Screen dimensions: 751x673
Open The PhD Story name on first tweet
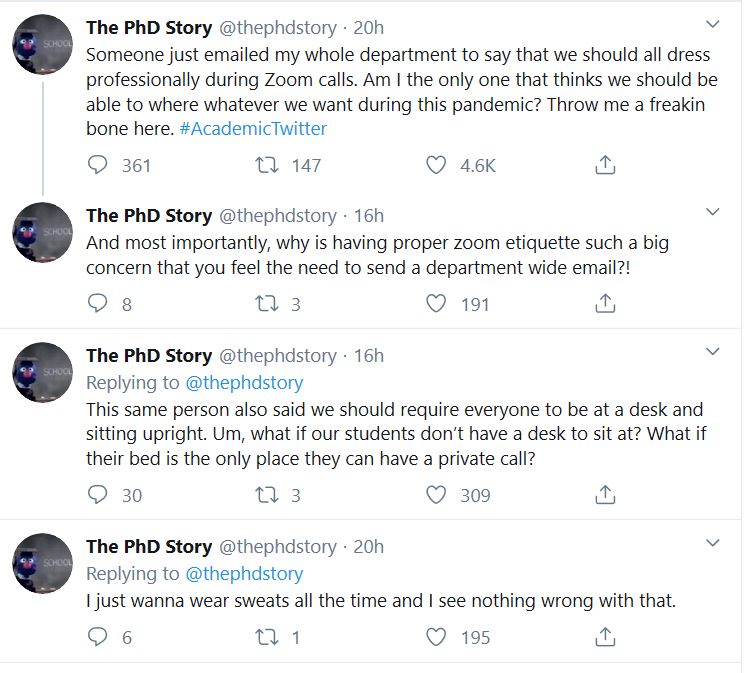point(149,25)
